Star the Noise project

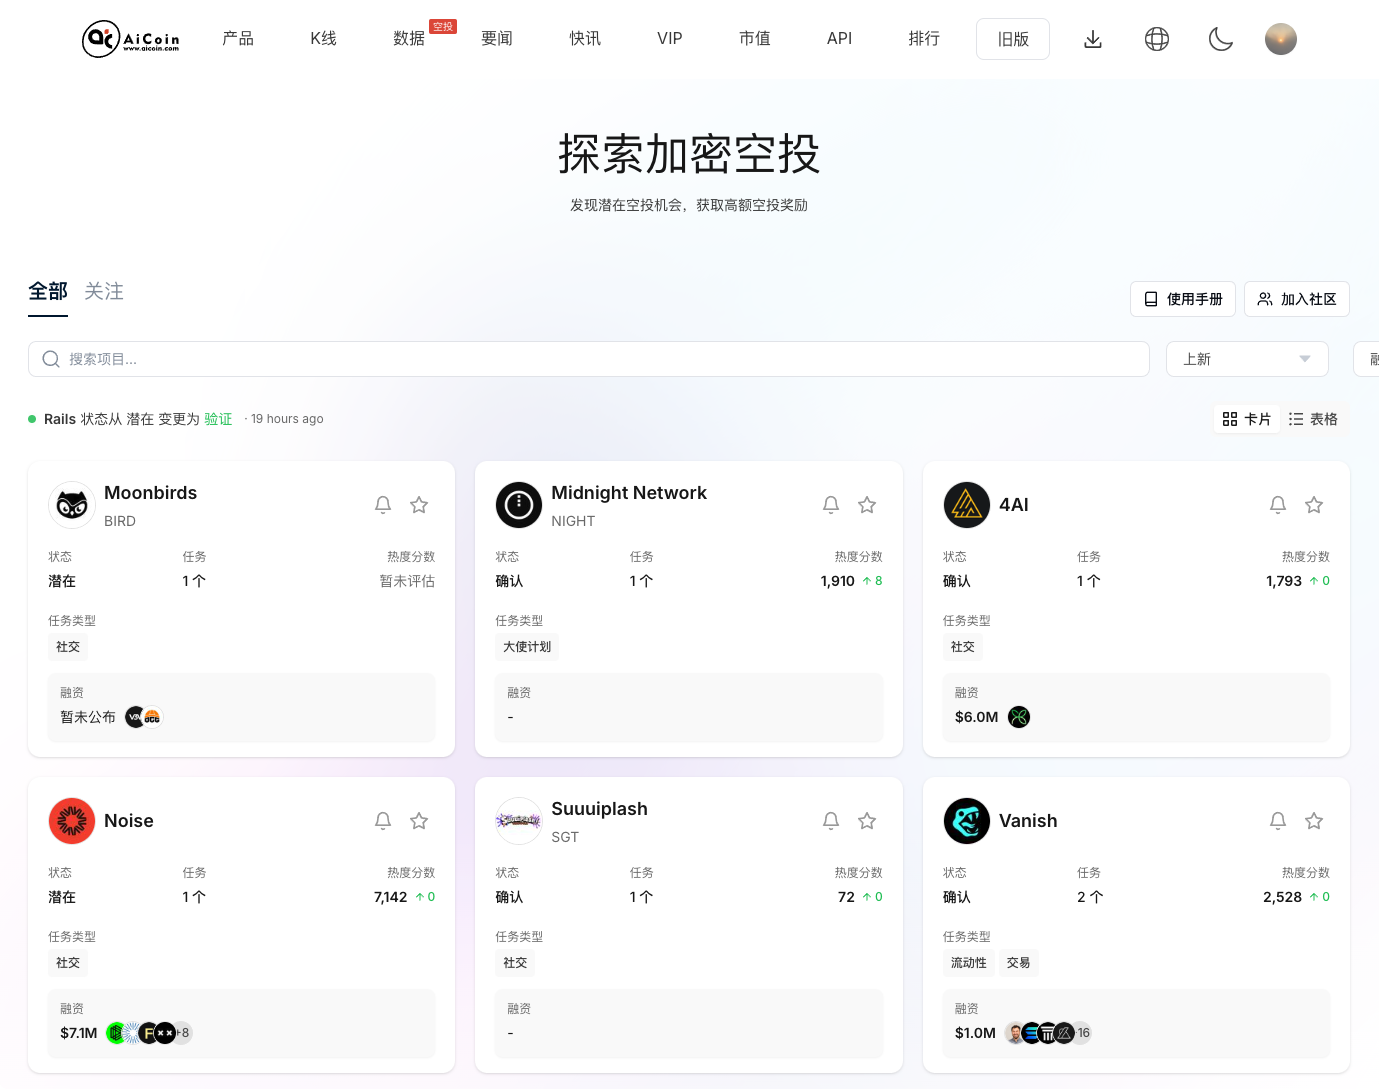tap(418, 820)
